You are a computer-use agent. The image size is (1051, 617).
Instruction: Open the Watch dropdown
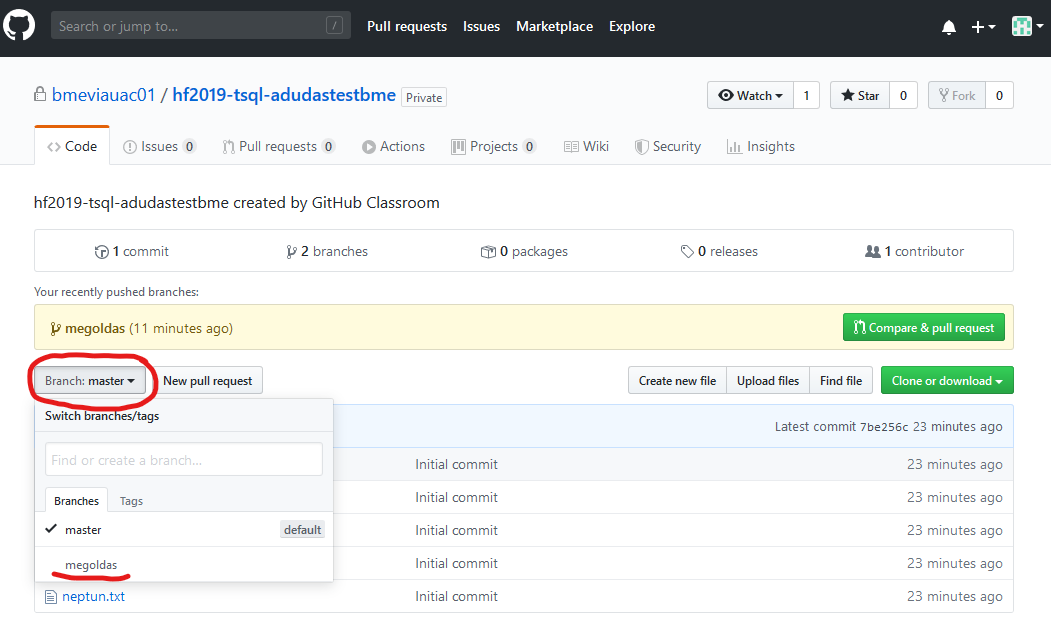[x=749, y=95]
